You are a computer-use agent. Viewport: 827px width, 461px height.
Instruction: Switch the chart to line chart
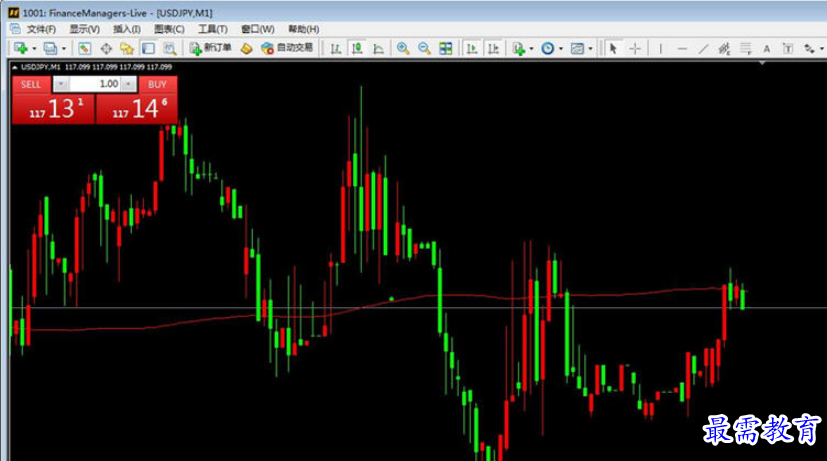pyautogui.click(x=379, y=49)
